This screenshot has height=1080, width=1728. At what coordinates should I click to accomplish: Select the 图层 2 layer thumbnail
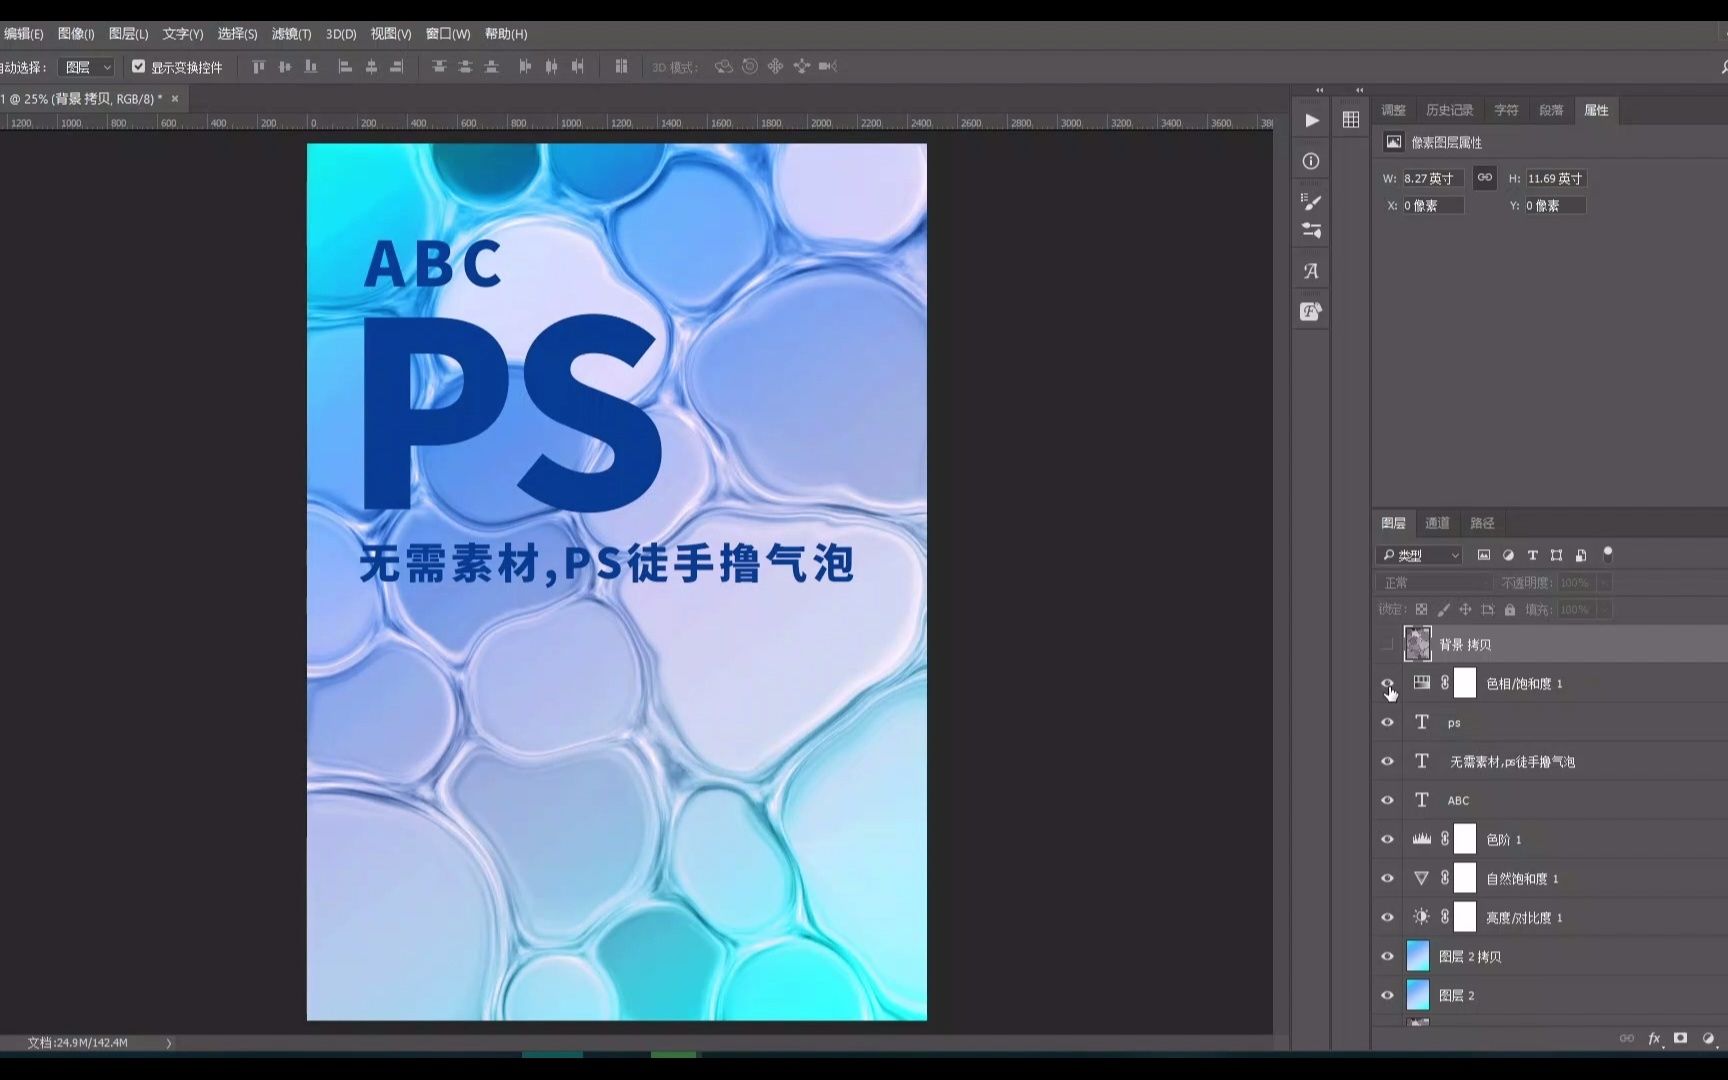(x=1418, y=996)
